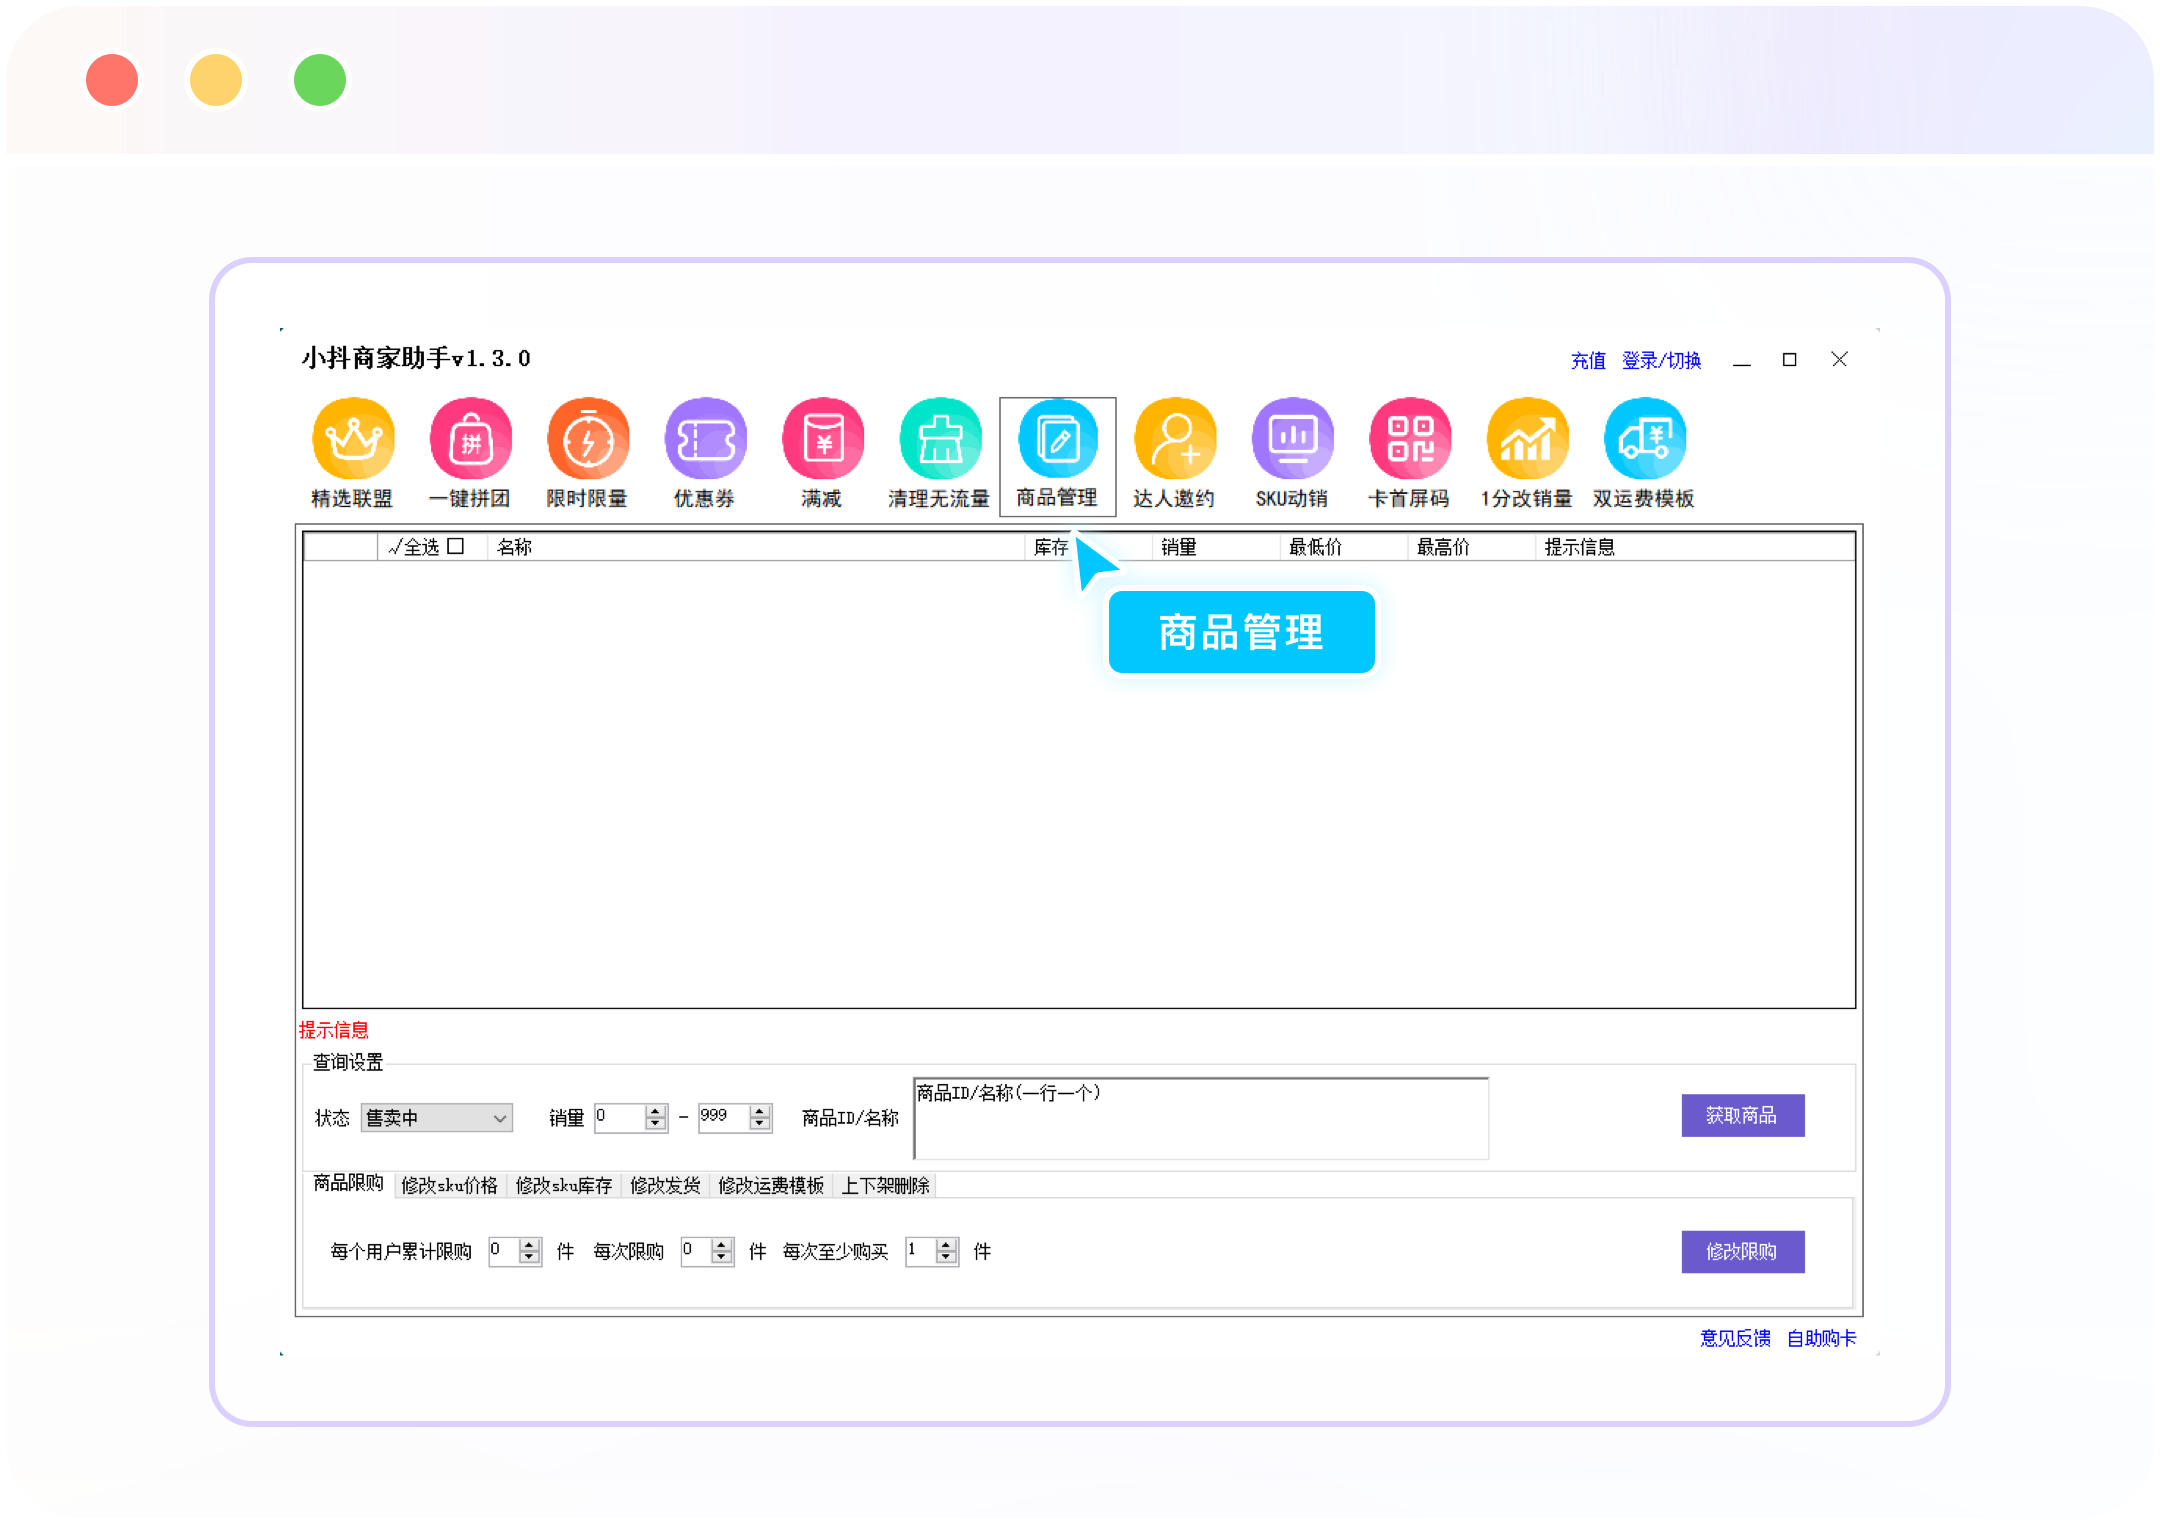This screenshot has width=2160, height=1524.
Task: Click the 清理无流量 broom icon
Action: click(x=940, y=439)
